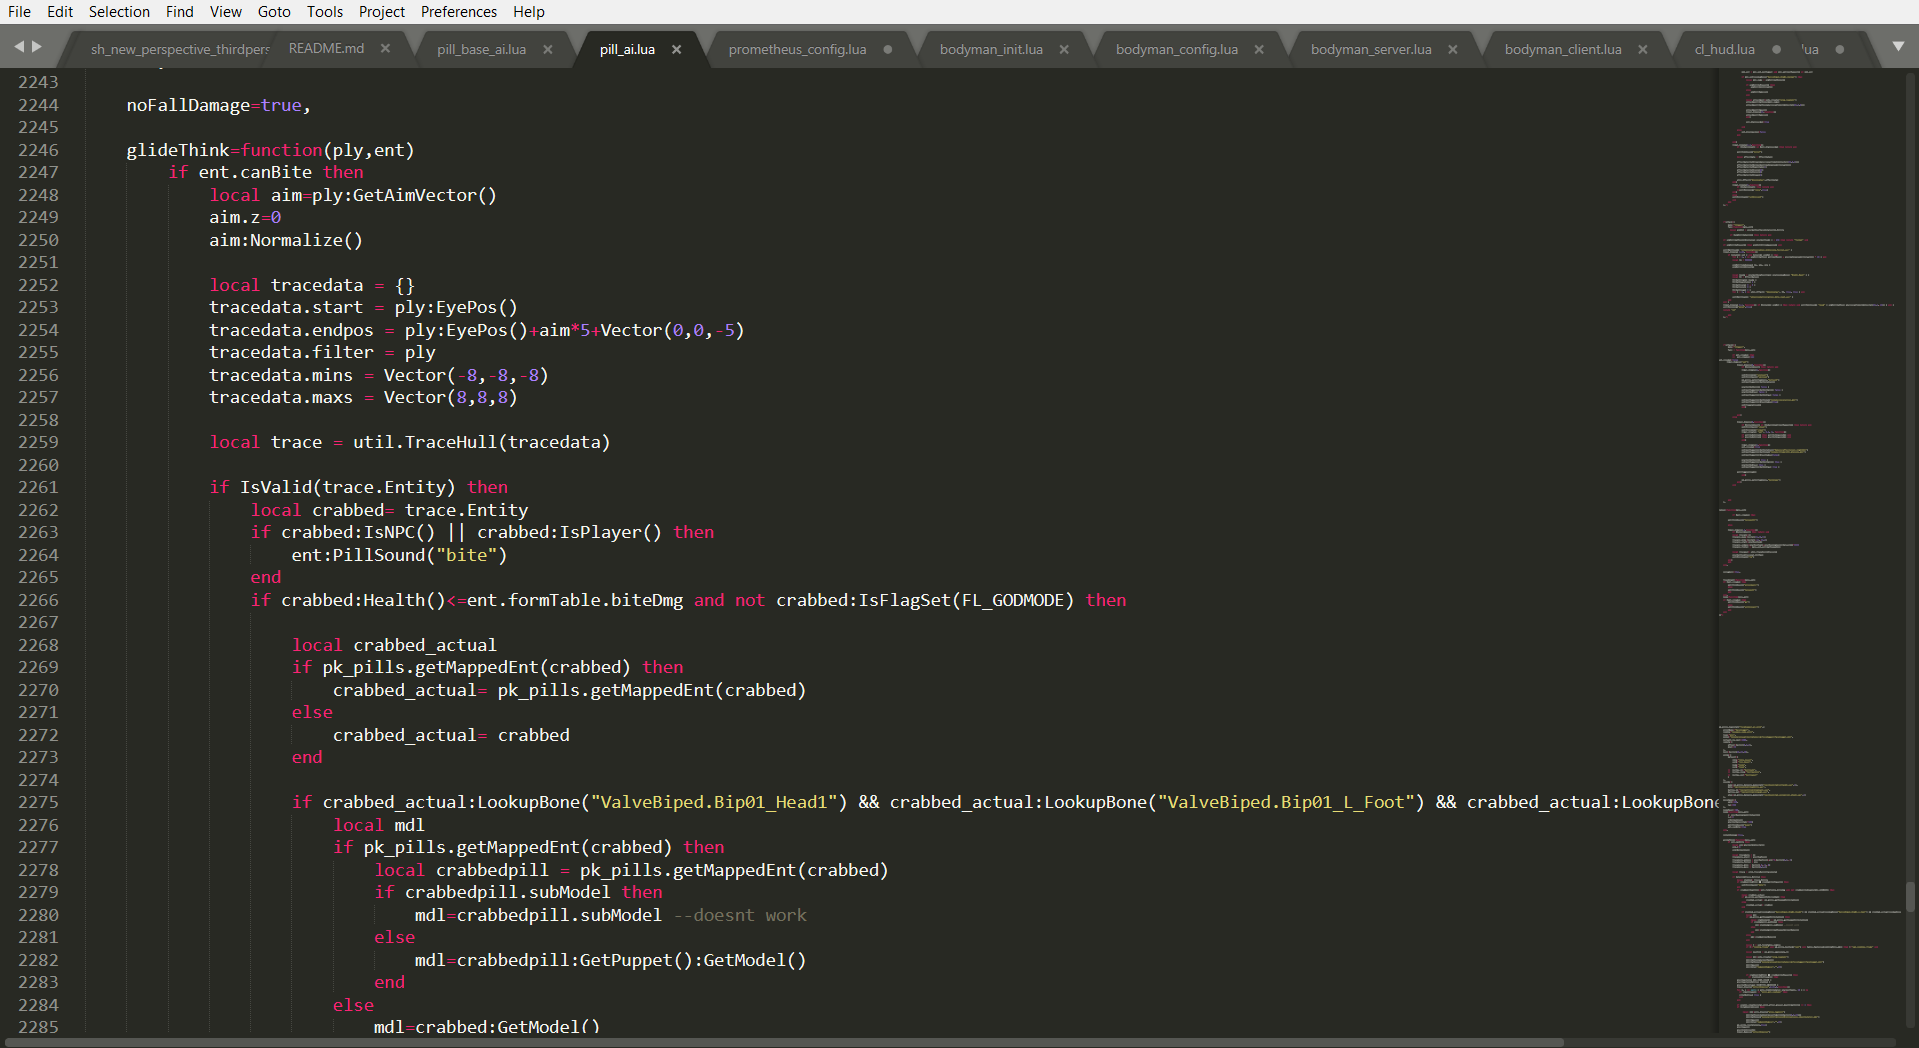Image resolution: width=1919 pixels, height=1048 pixels.
Task: Place cursor on noFallDamage=true line
Action: 218,105
